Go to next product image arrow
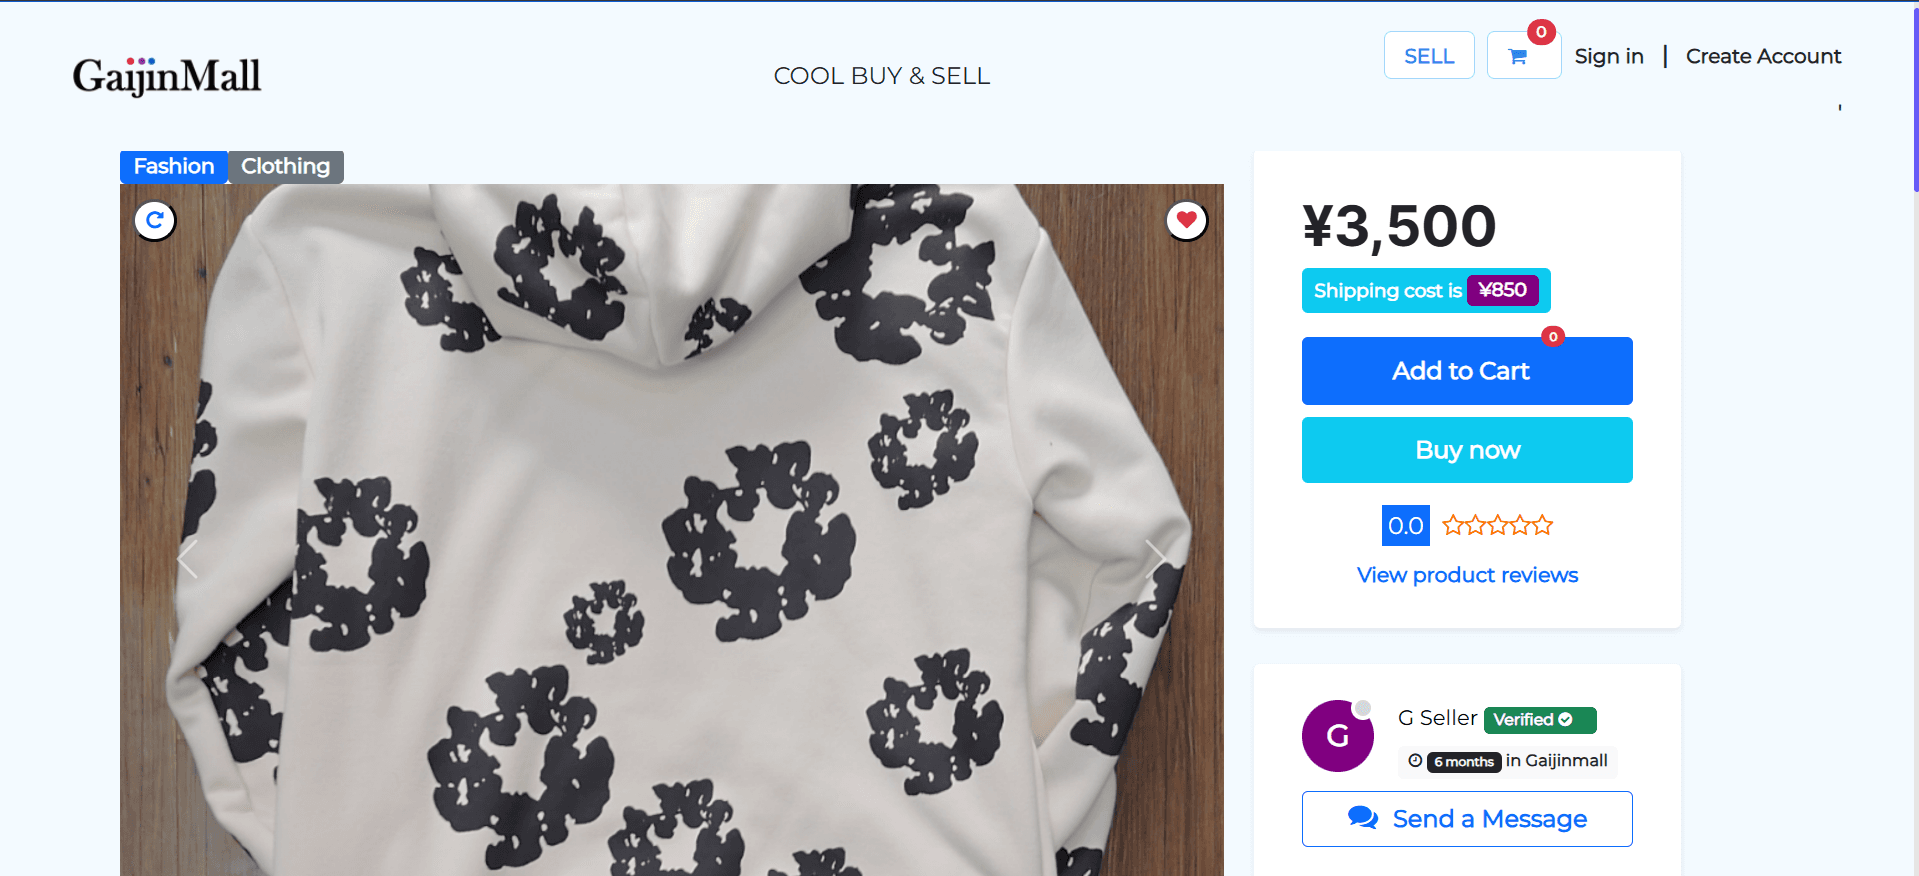The width and height of the screenshot is (1919, 876). point(1155,558)
